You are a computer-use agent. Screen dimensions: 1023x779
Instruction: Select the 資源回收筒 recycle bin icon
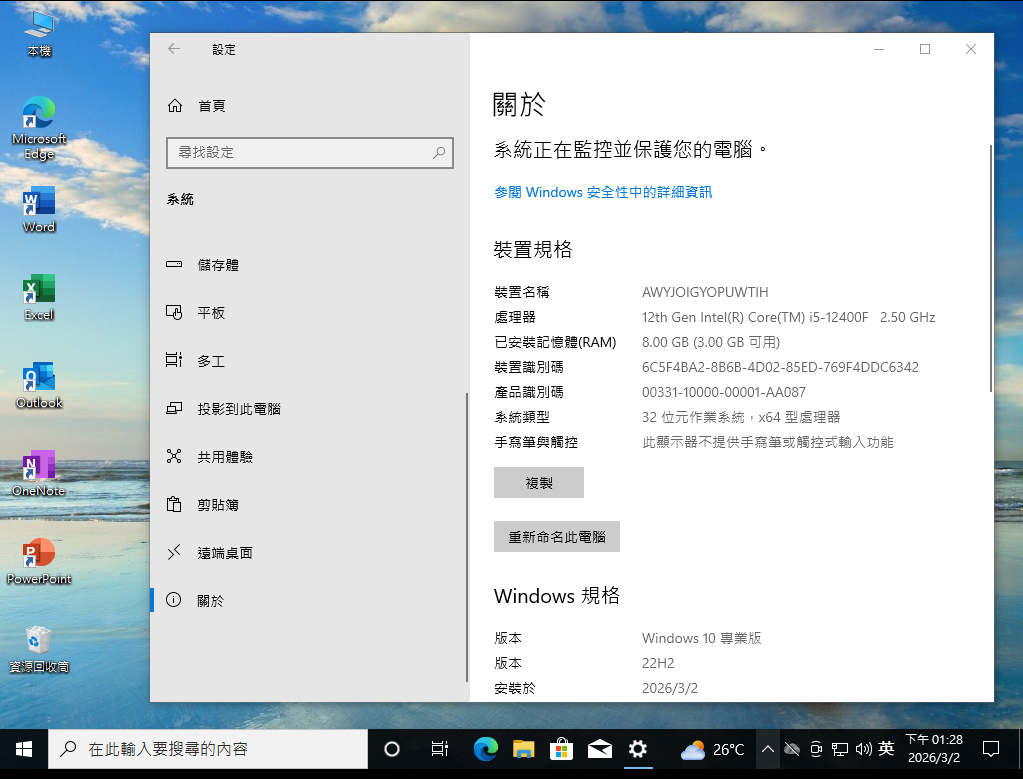pos(39,650)
